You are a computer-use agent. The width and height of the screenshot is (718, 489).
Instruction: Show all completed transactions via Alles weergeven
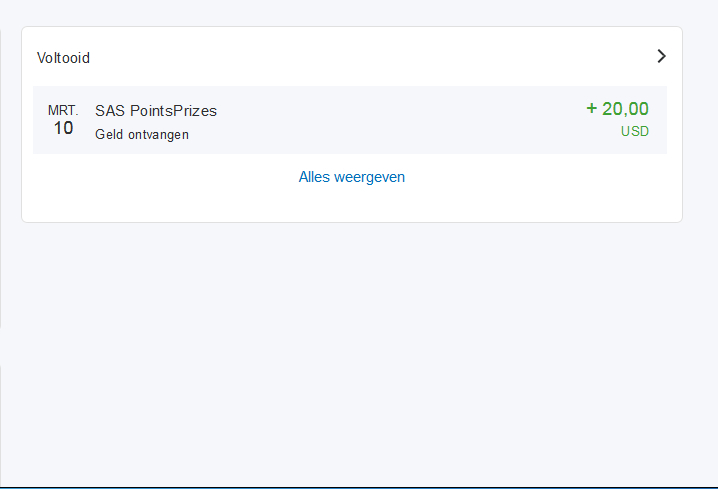352,177
